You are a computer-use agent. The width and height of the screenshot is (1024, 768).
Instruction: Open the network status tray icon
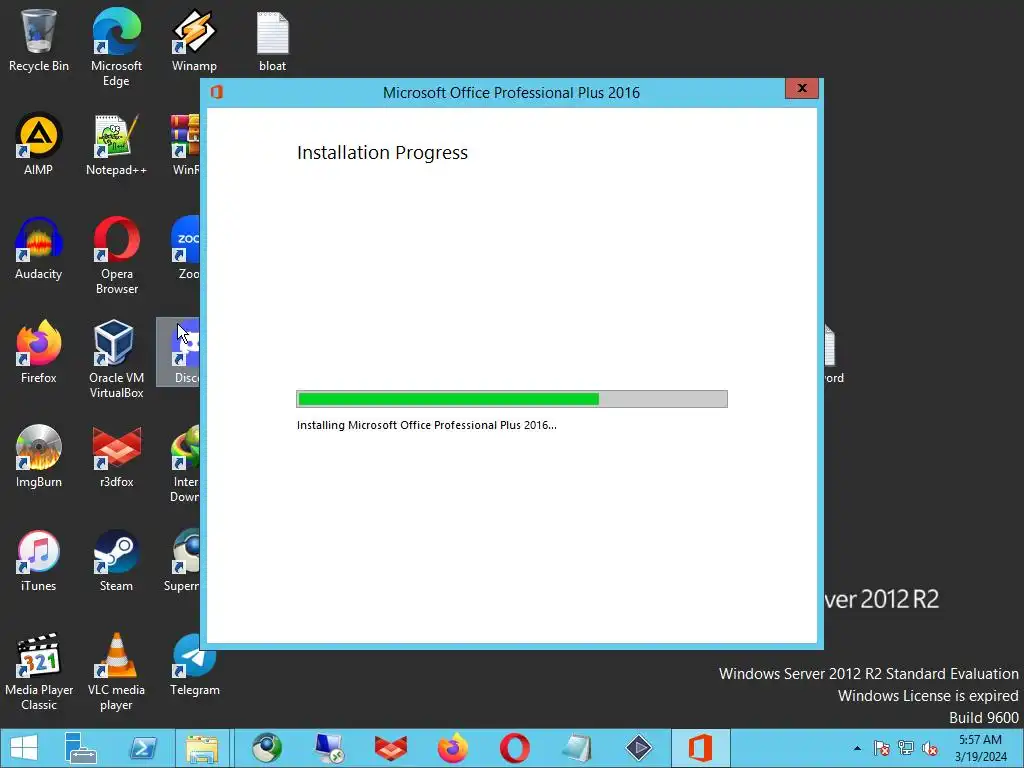[x=905, y=748]
